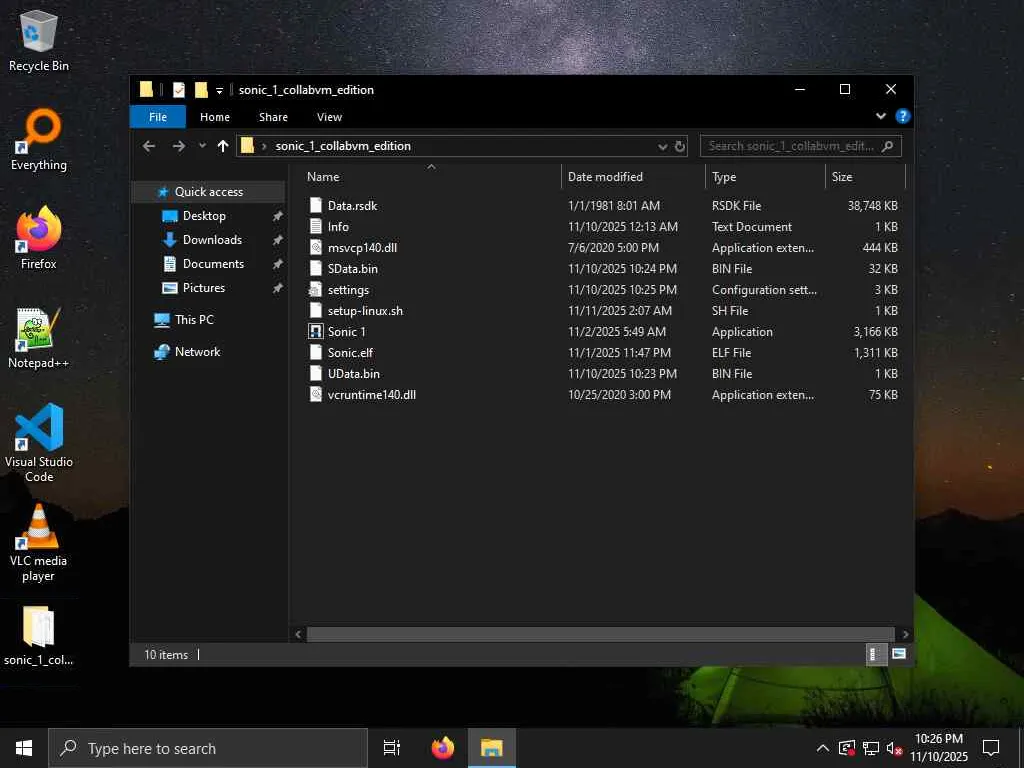Open the Windows Start menu
Image resolution: width=1024 pixels, height=768 pixels.
pyautogui.click(x=24, y=748)
